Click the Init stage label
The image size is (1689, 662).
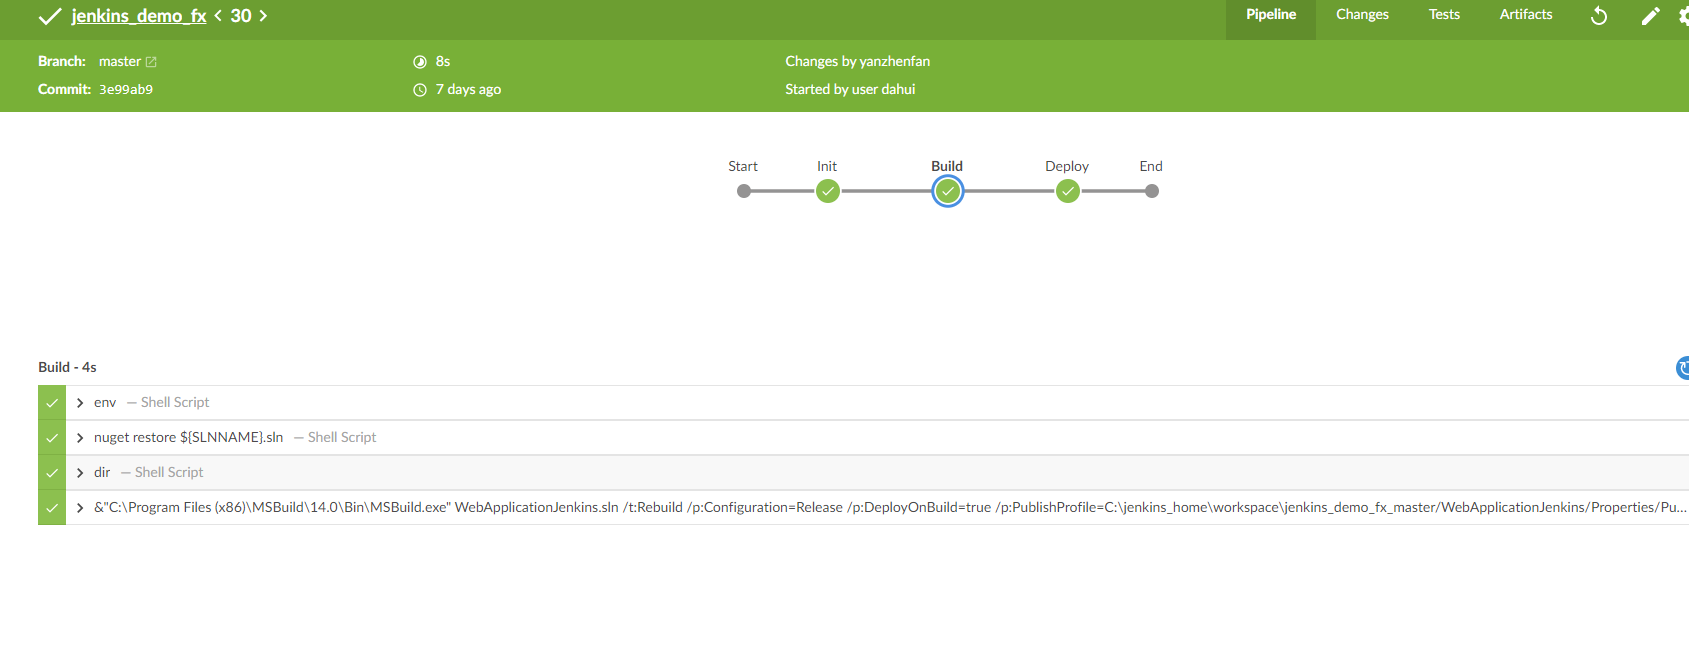[827, 167]
